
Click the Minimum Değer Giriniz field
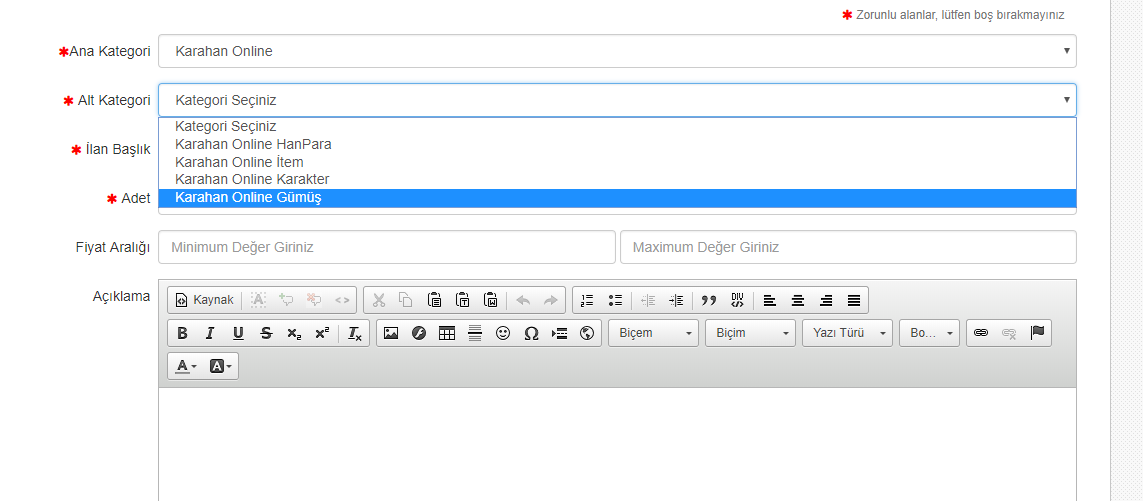pyautogui.click(x=386, y=247)
